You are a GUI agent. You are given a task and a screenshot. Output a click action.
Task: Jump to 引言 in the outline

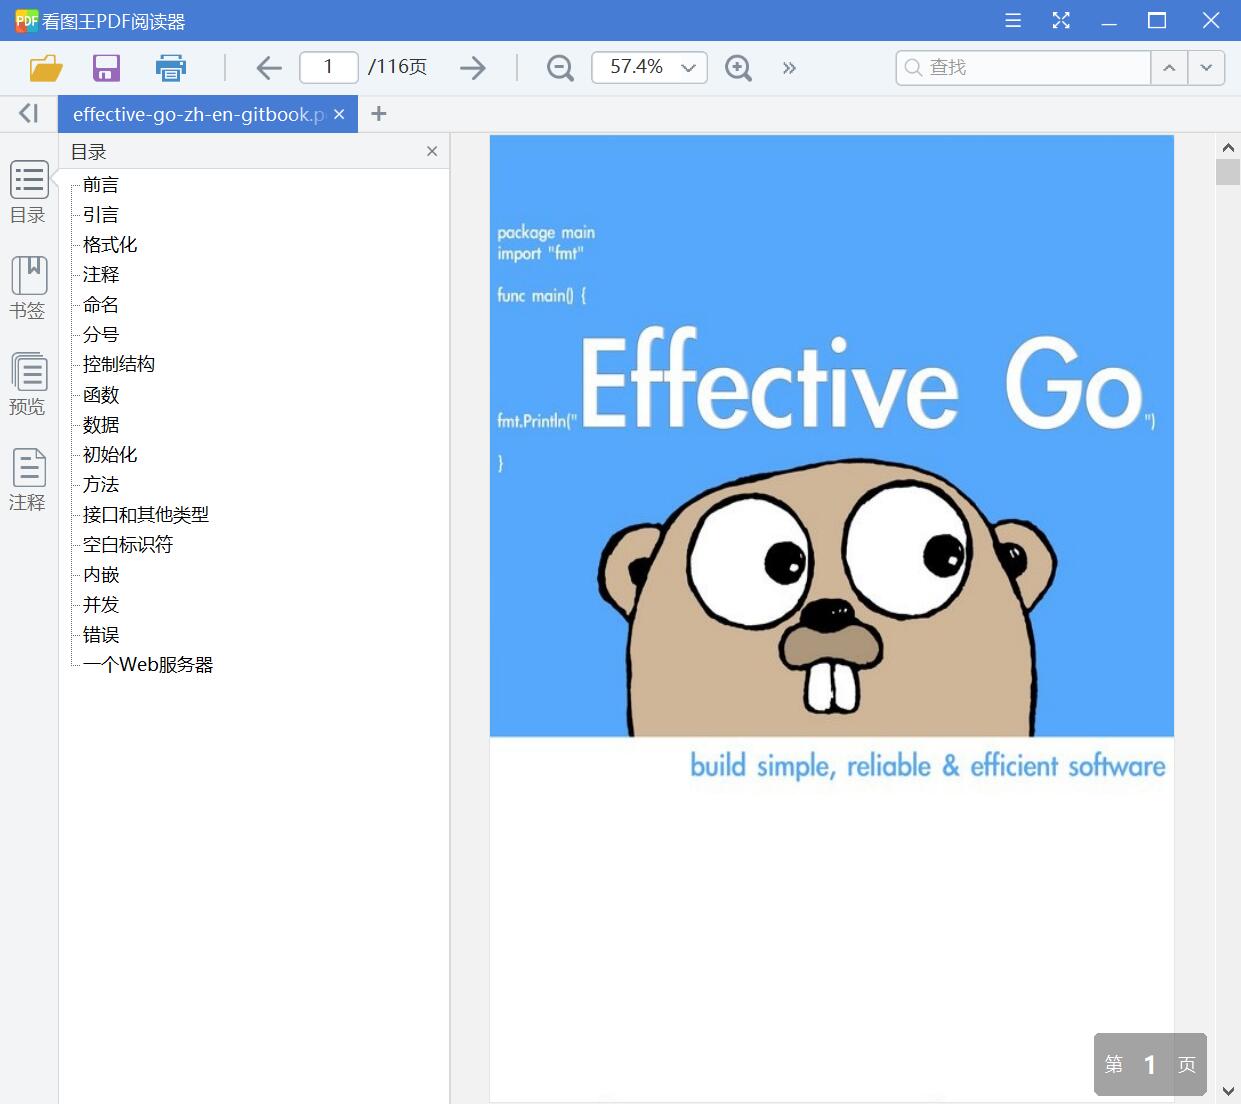coord(101,215)
